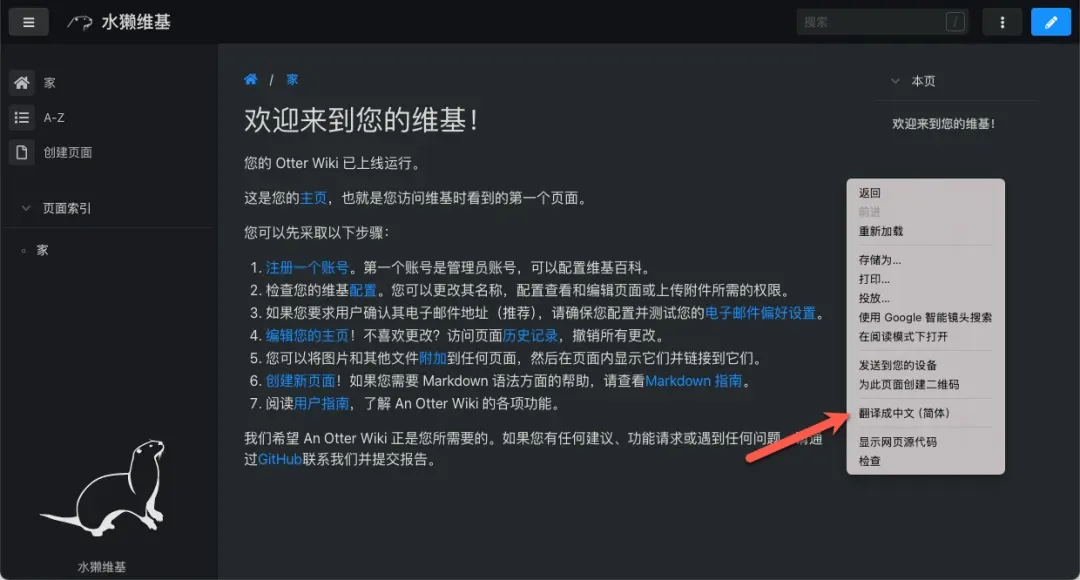
Task: Collapse the 页面索引 section
Action: click(26, 208)
